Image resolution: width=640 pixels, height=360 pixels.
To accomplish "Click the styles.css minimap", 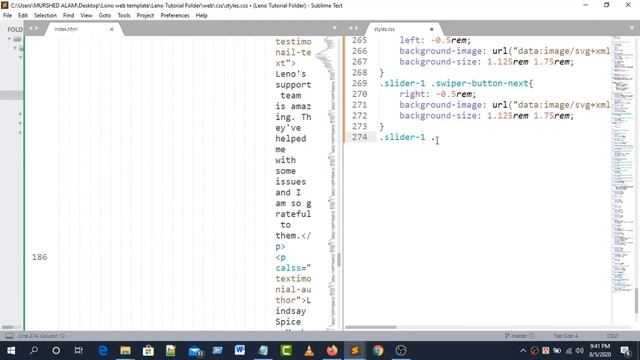I will click(622, 164).
